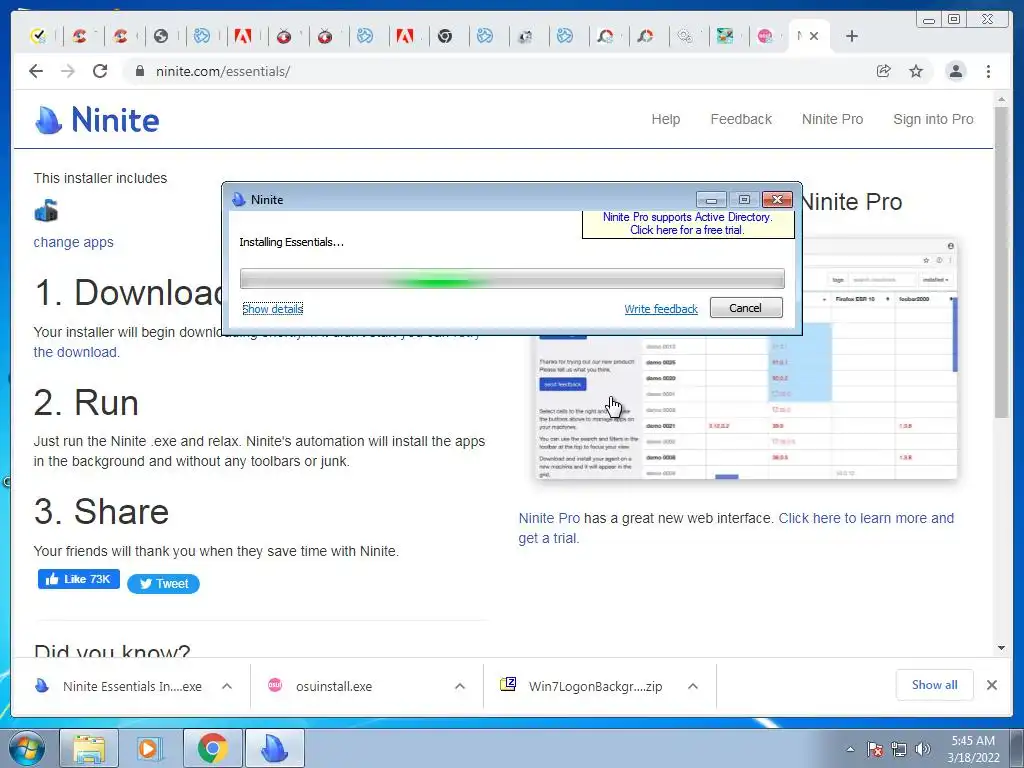Screen dimensions: 1024x768
Task: Click the 'Ninite Pro' link below the screenshot
Action: pos(549,518)
